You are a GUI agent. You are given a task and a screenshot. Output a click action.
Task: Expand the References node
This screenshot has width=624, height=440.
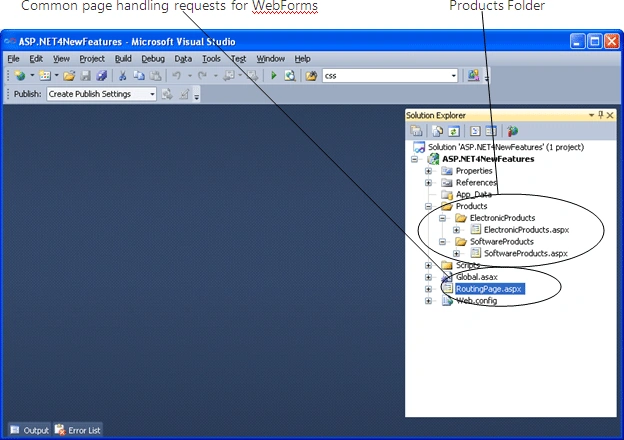point(428,183)
